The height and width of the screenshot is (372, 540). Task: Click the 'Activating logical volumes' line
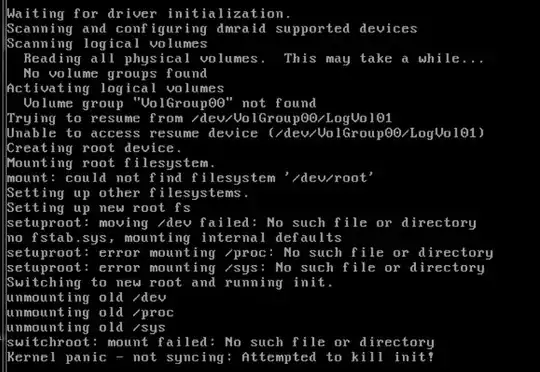coord(115,89)
